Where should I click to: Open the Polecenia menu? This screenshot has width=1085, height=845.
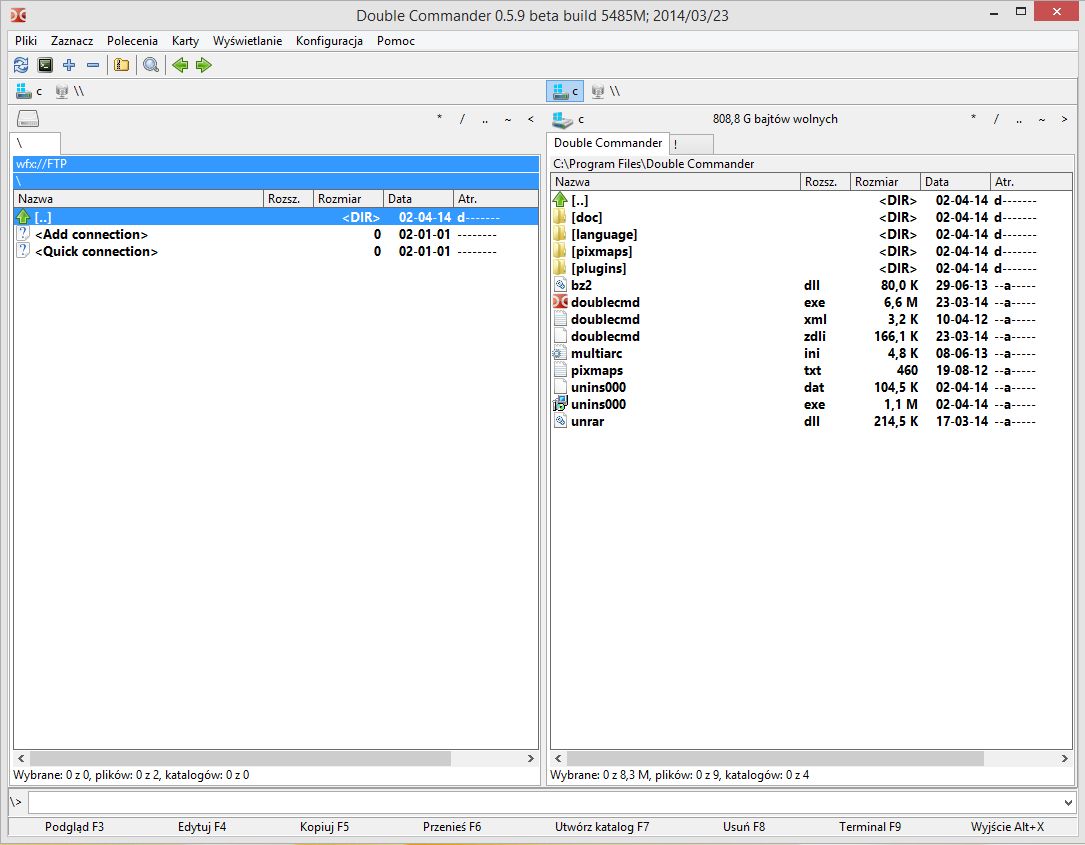pos(132,41)
